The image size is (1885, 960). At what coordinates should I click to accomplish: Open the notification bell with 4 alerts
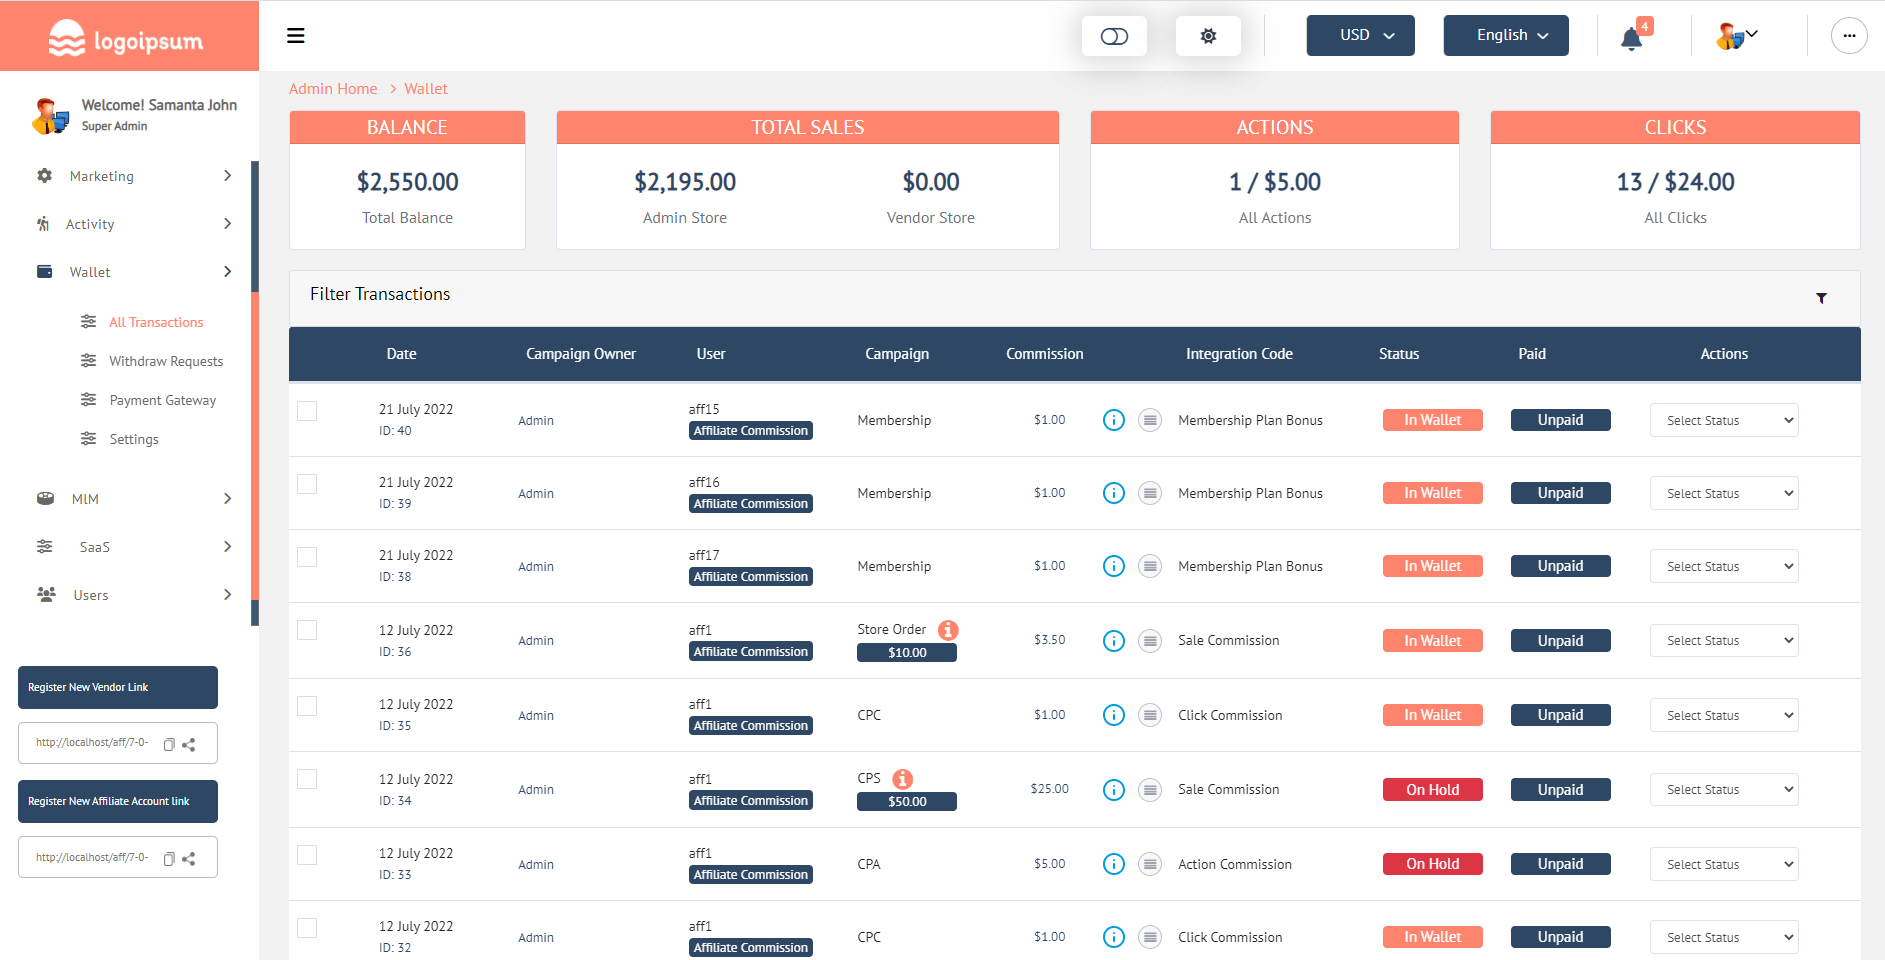click(x=1630, y=36)
